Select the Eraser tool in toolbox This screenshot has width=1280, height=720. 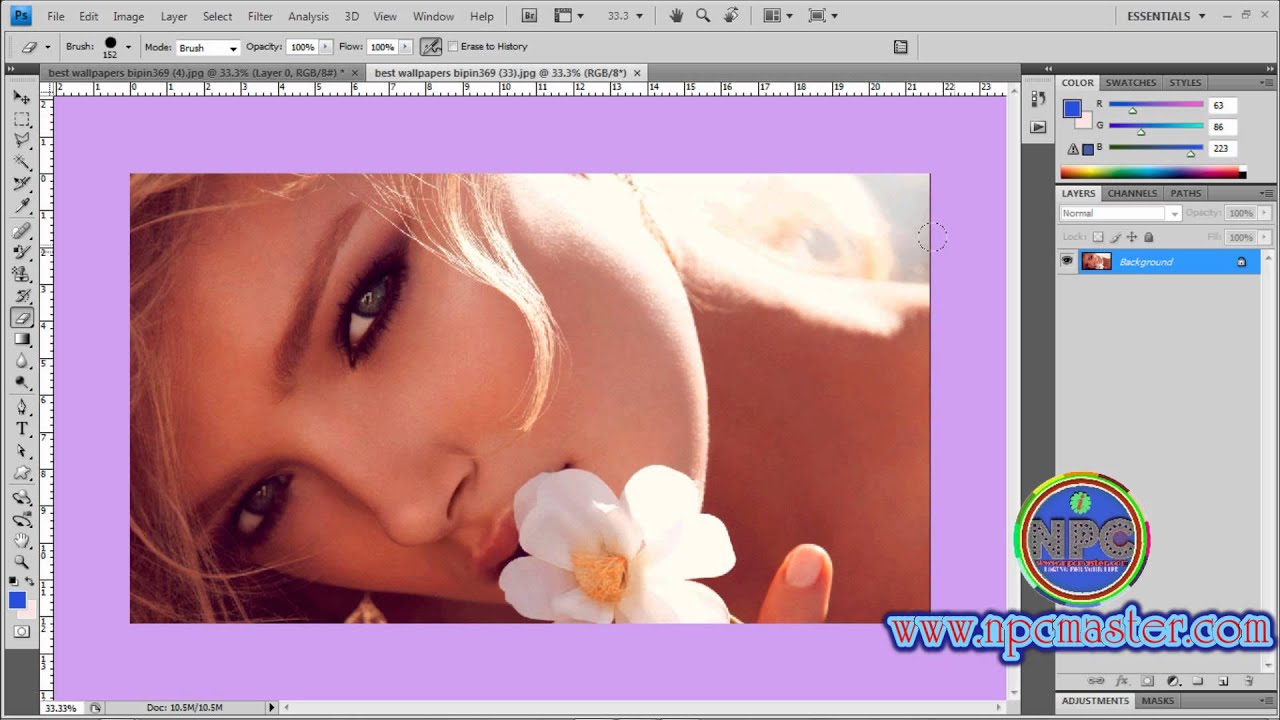21,318
